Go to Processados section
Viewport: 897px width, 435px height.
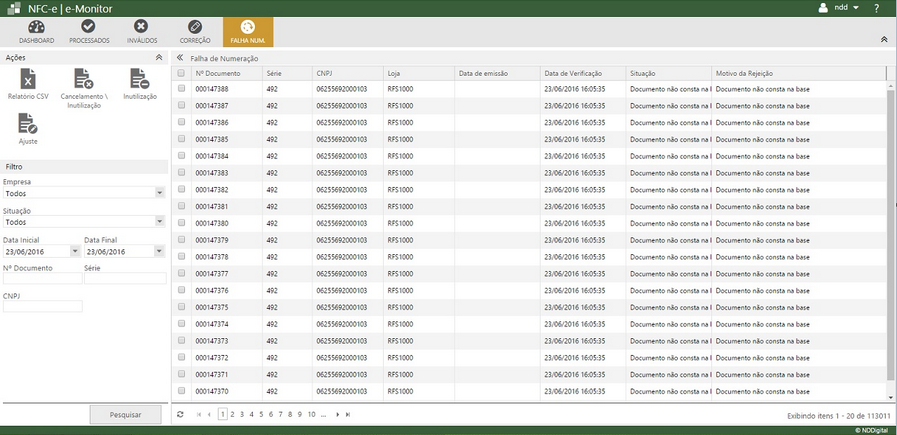[x=89, y=31]
